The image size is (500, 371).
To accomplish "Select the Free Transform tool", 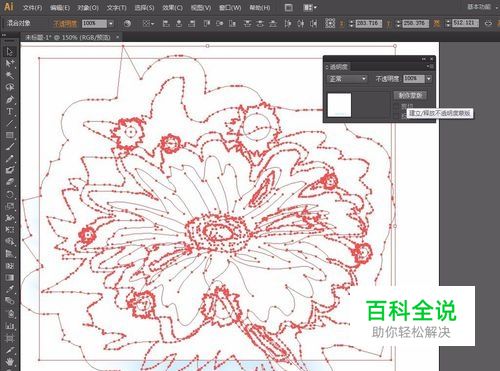I will (9, 230).
